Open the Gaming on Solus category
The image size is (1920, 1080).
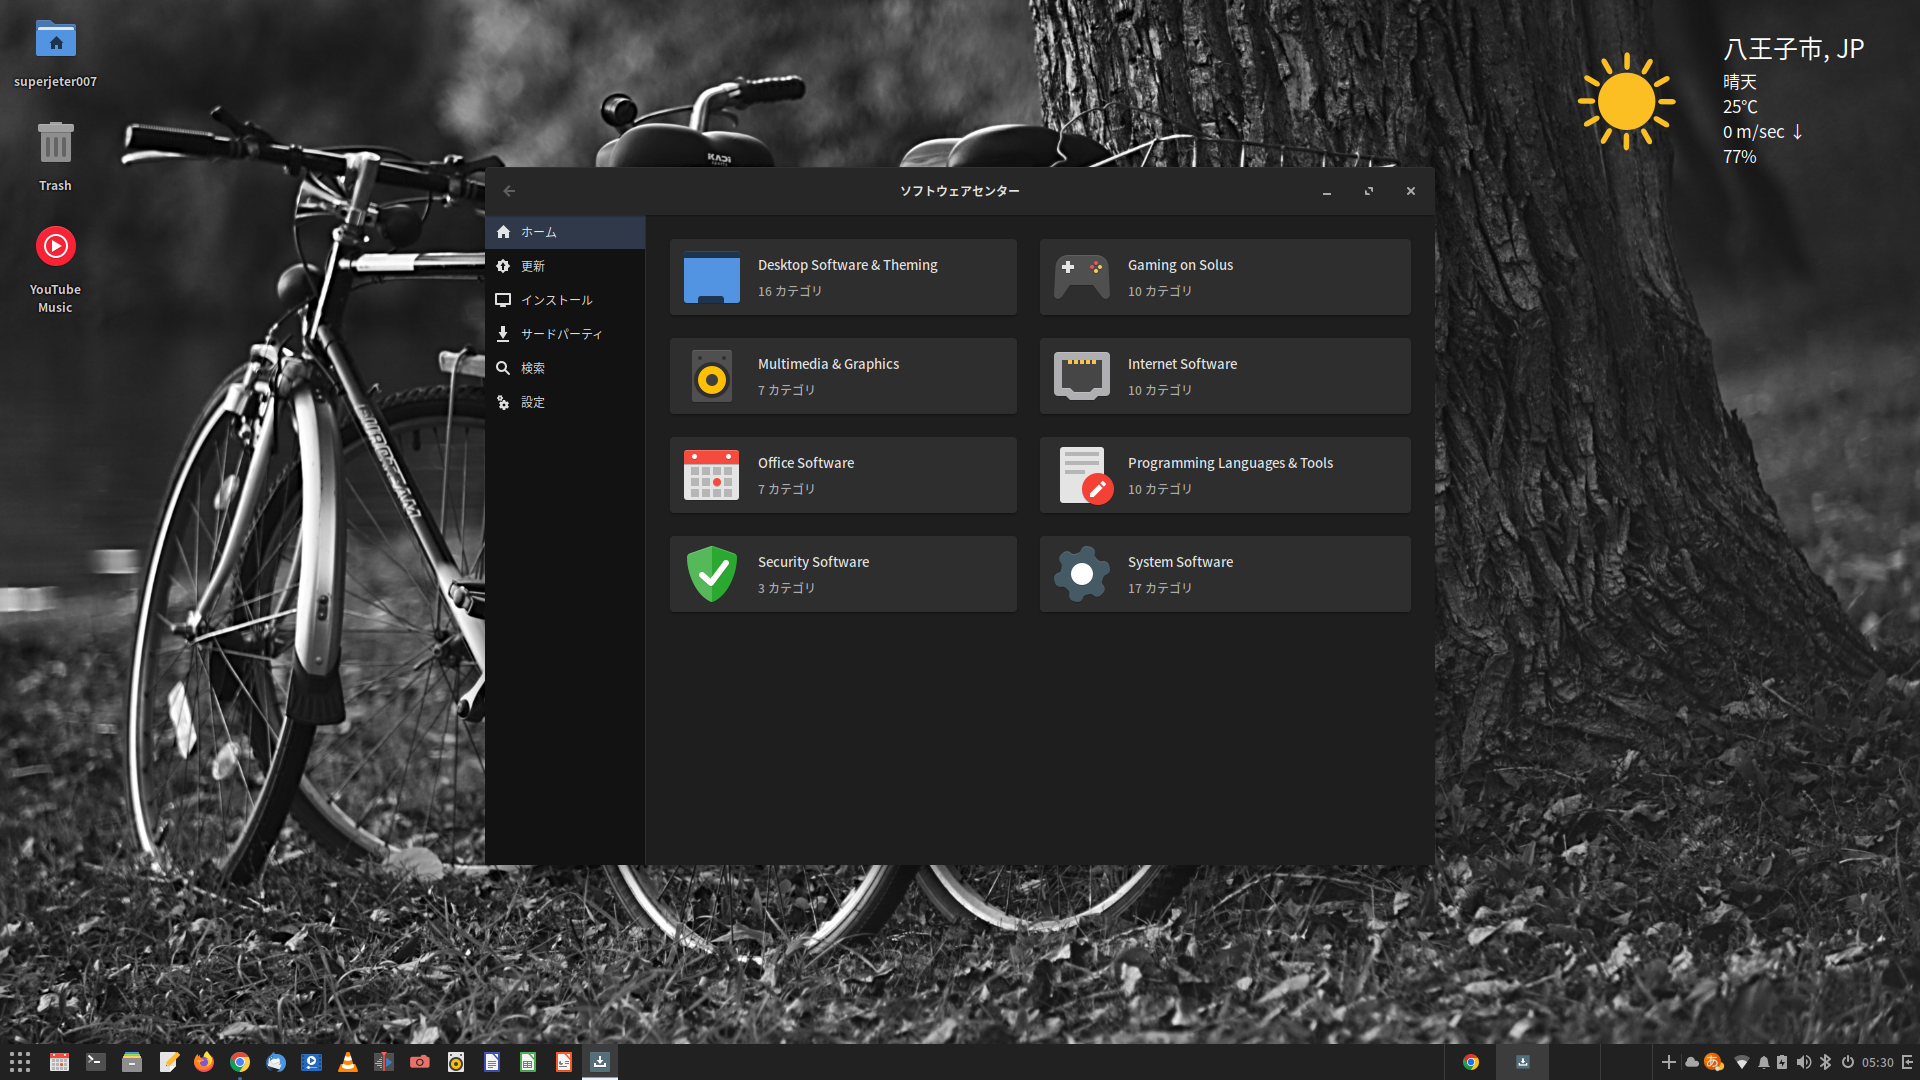click(x=1225, y=277)
